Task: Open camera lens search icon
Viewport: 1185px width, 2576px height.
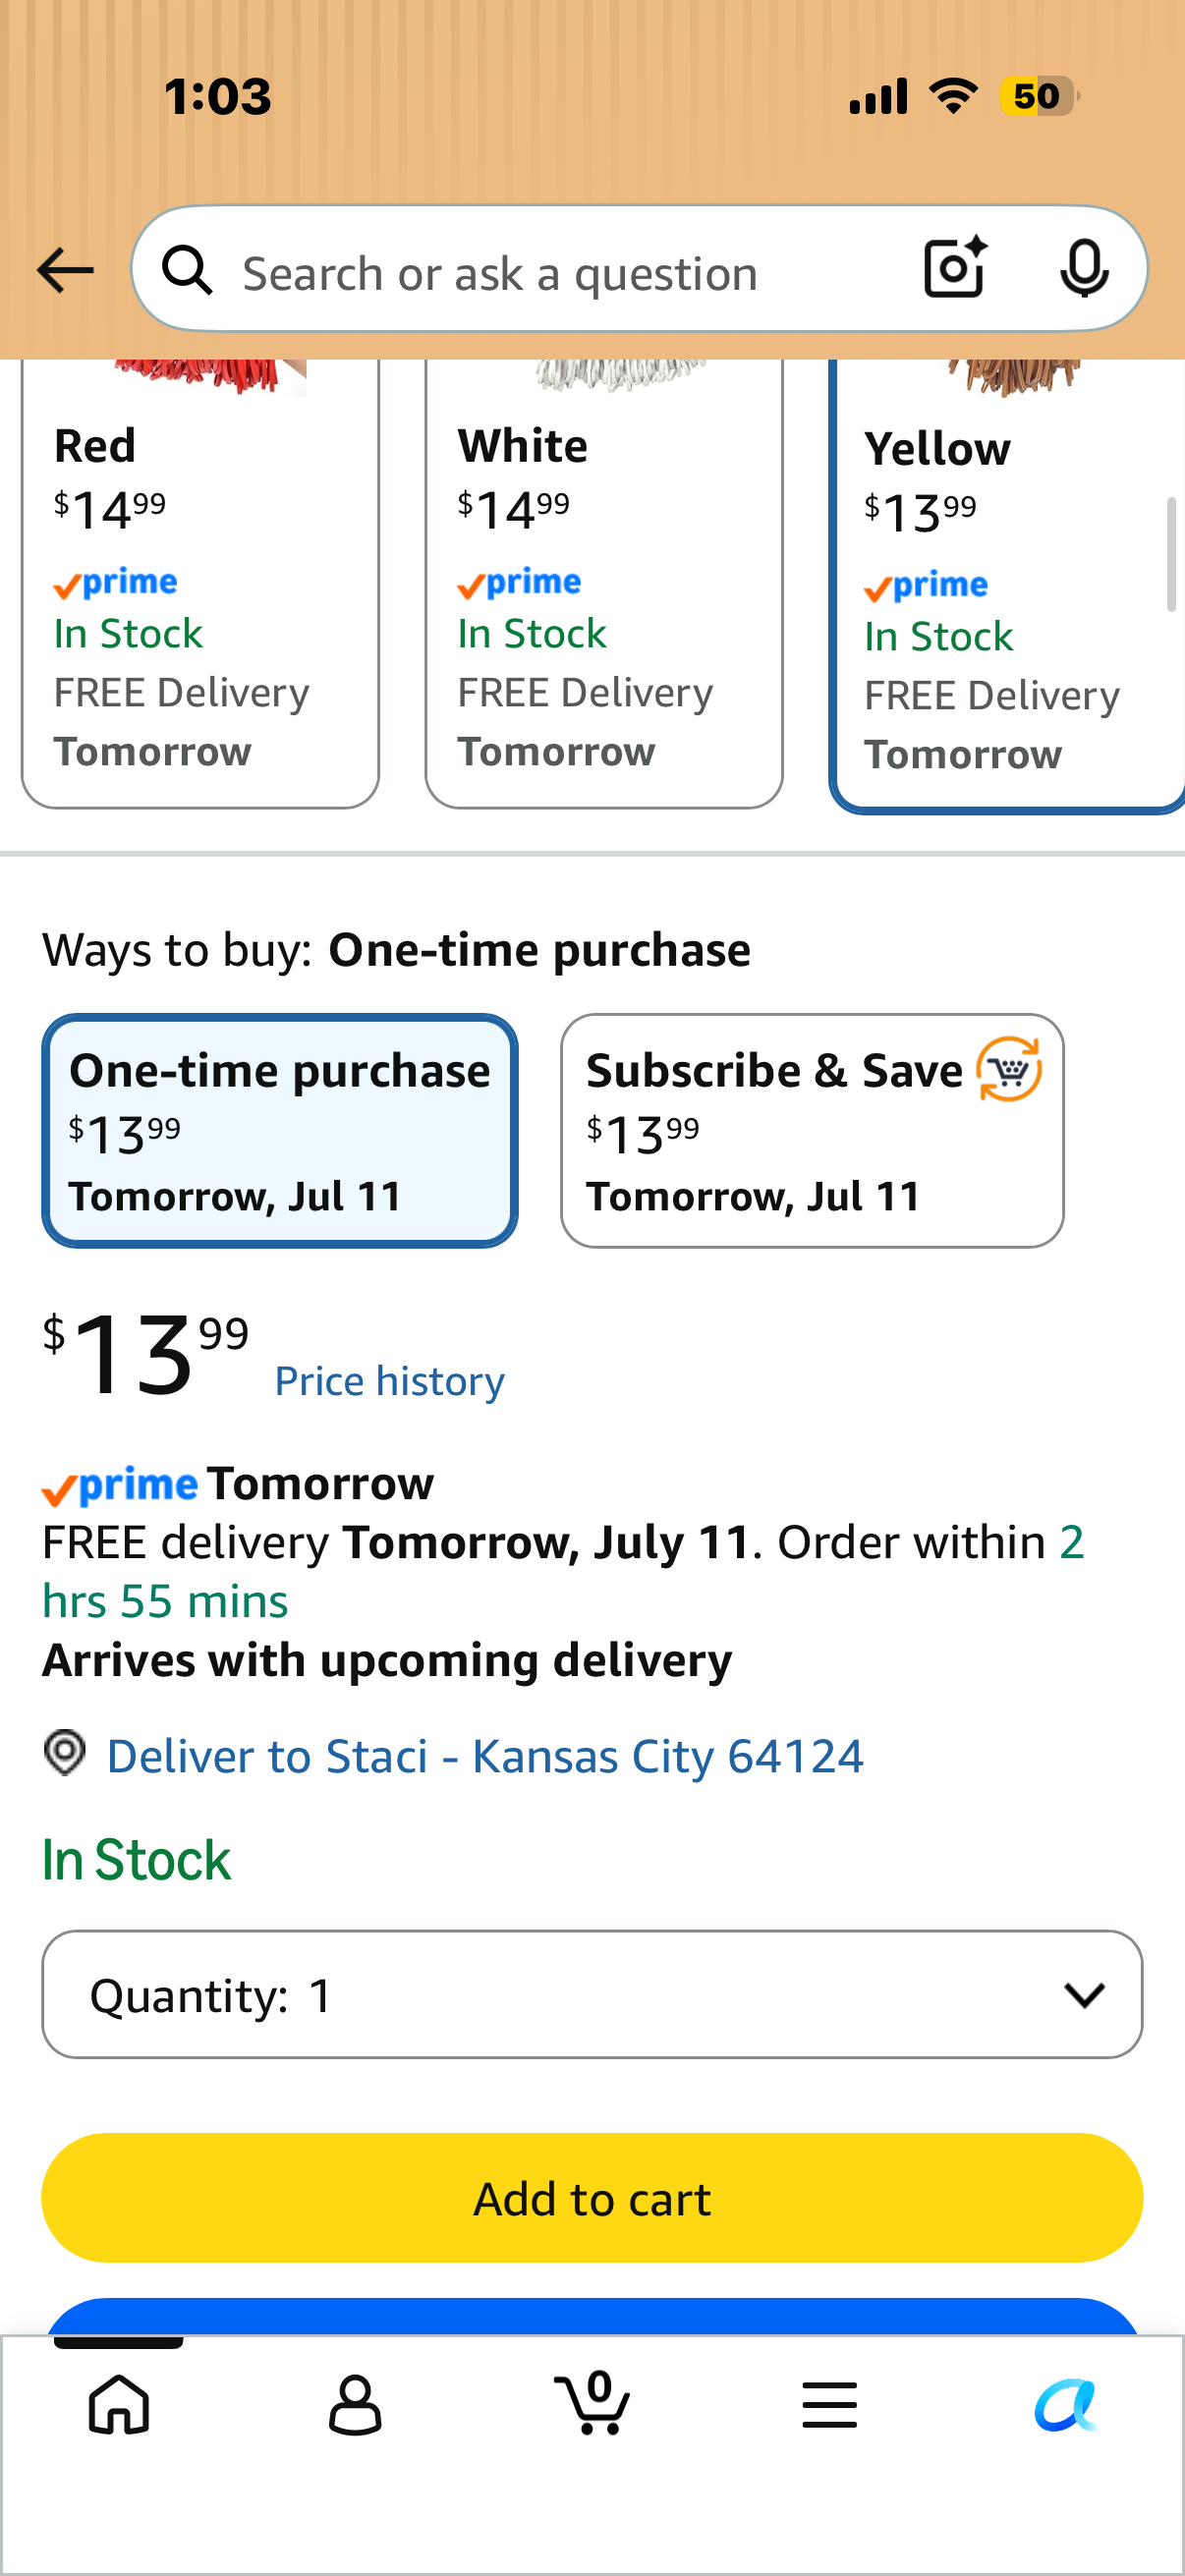Action: coord(955,269)
